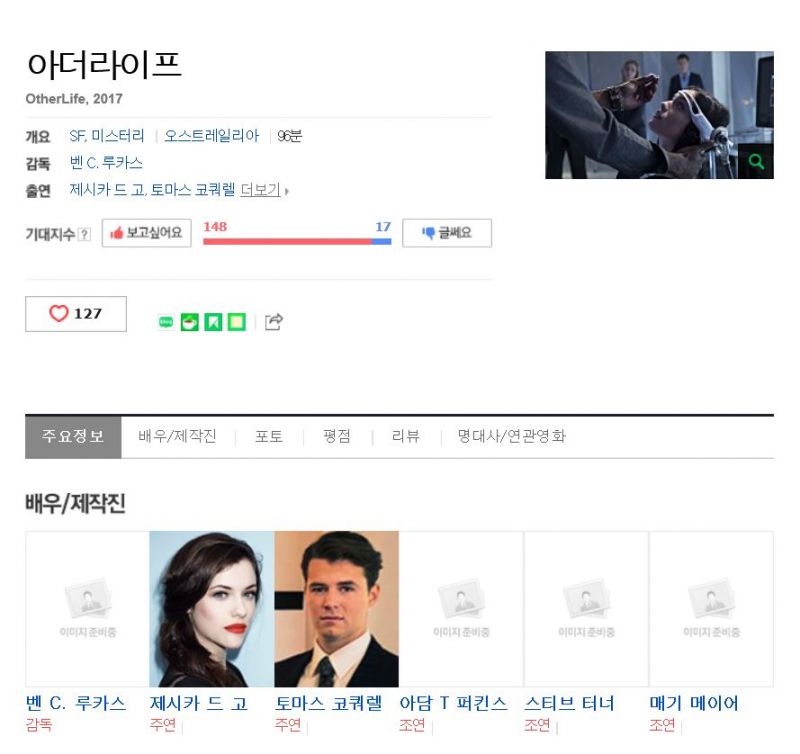The width and height of the screenshot is (800, 754).
Task: Share via the Naver blog icon
Action: (166, 322)
